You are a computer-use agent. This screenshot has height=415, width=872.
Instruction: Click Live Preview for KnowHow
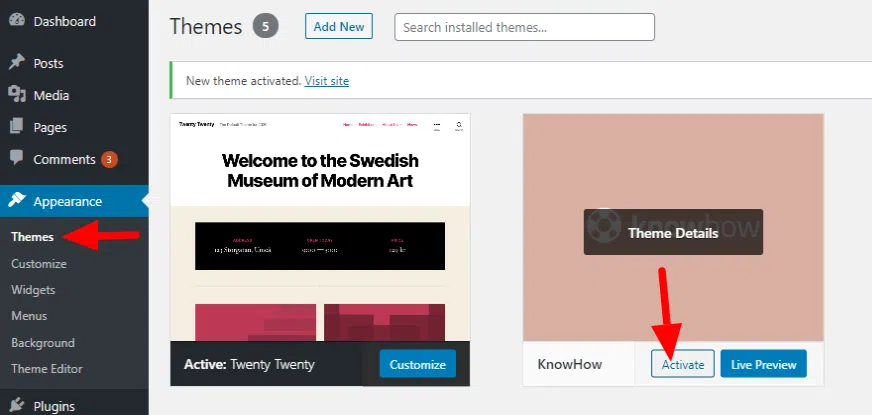pos(763,365)
